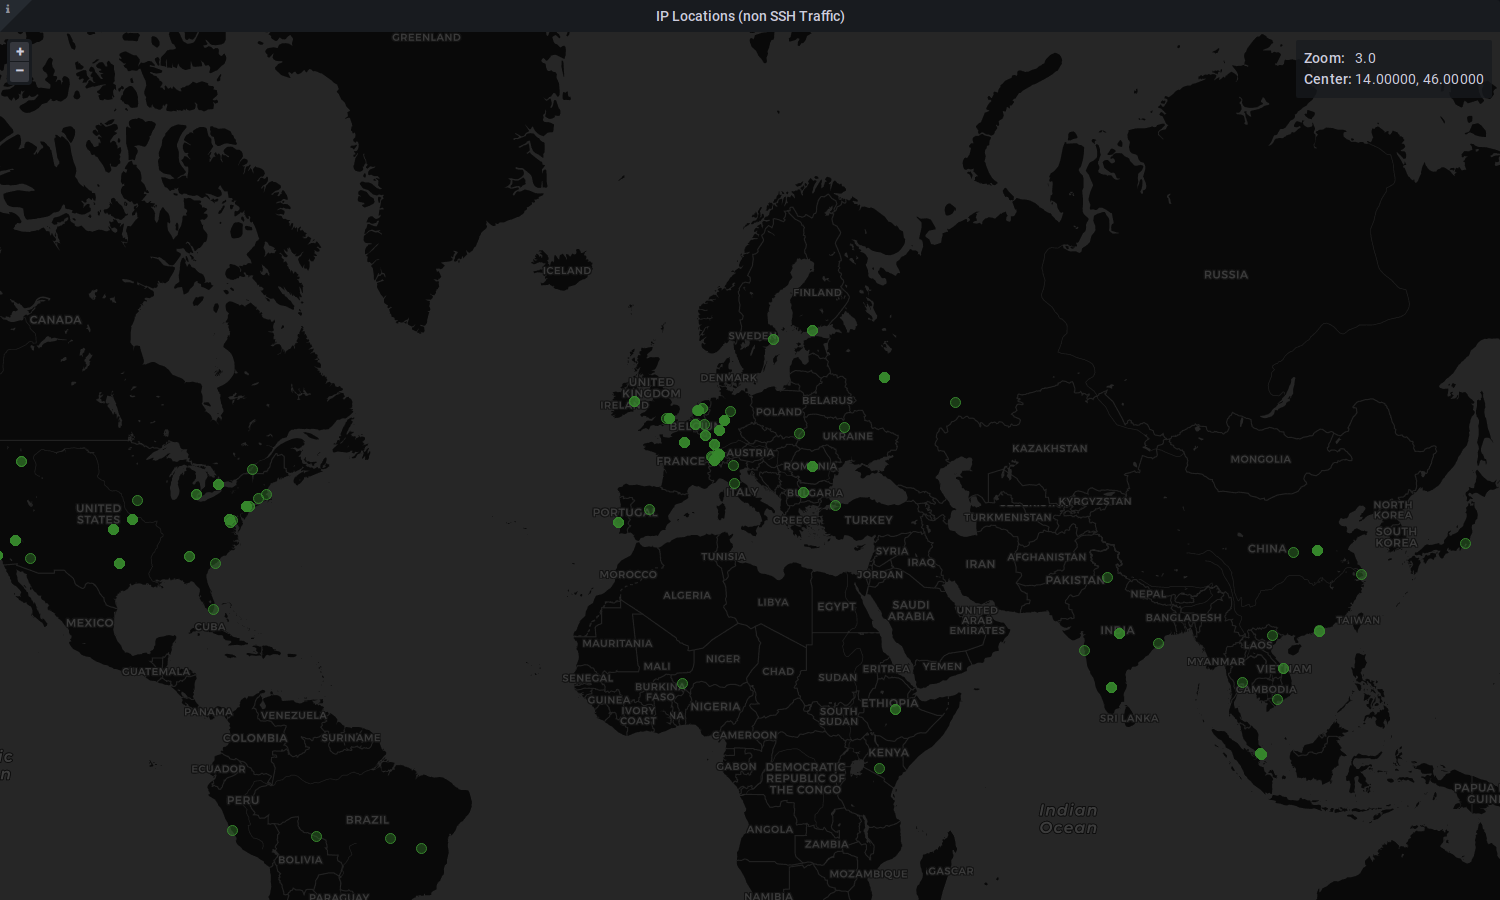Viewport: 1500px width, 900px height.
Task: Select the green marker beside the Sweden label
Action: [x=773, y=339]
